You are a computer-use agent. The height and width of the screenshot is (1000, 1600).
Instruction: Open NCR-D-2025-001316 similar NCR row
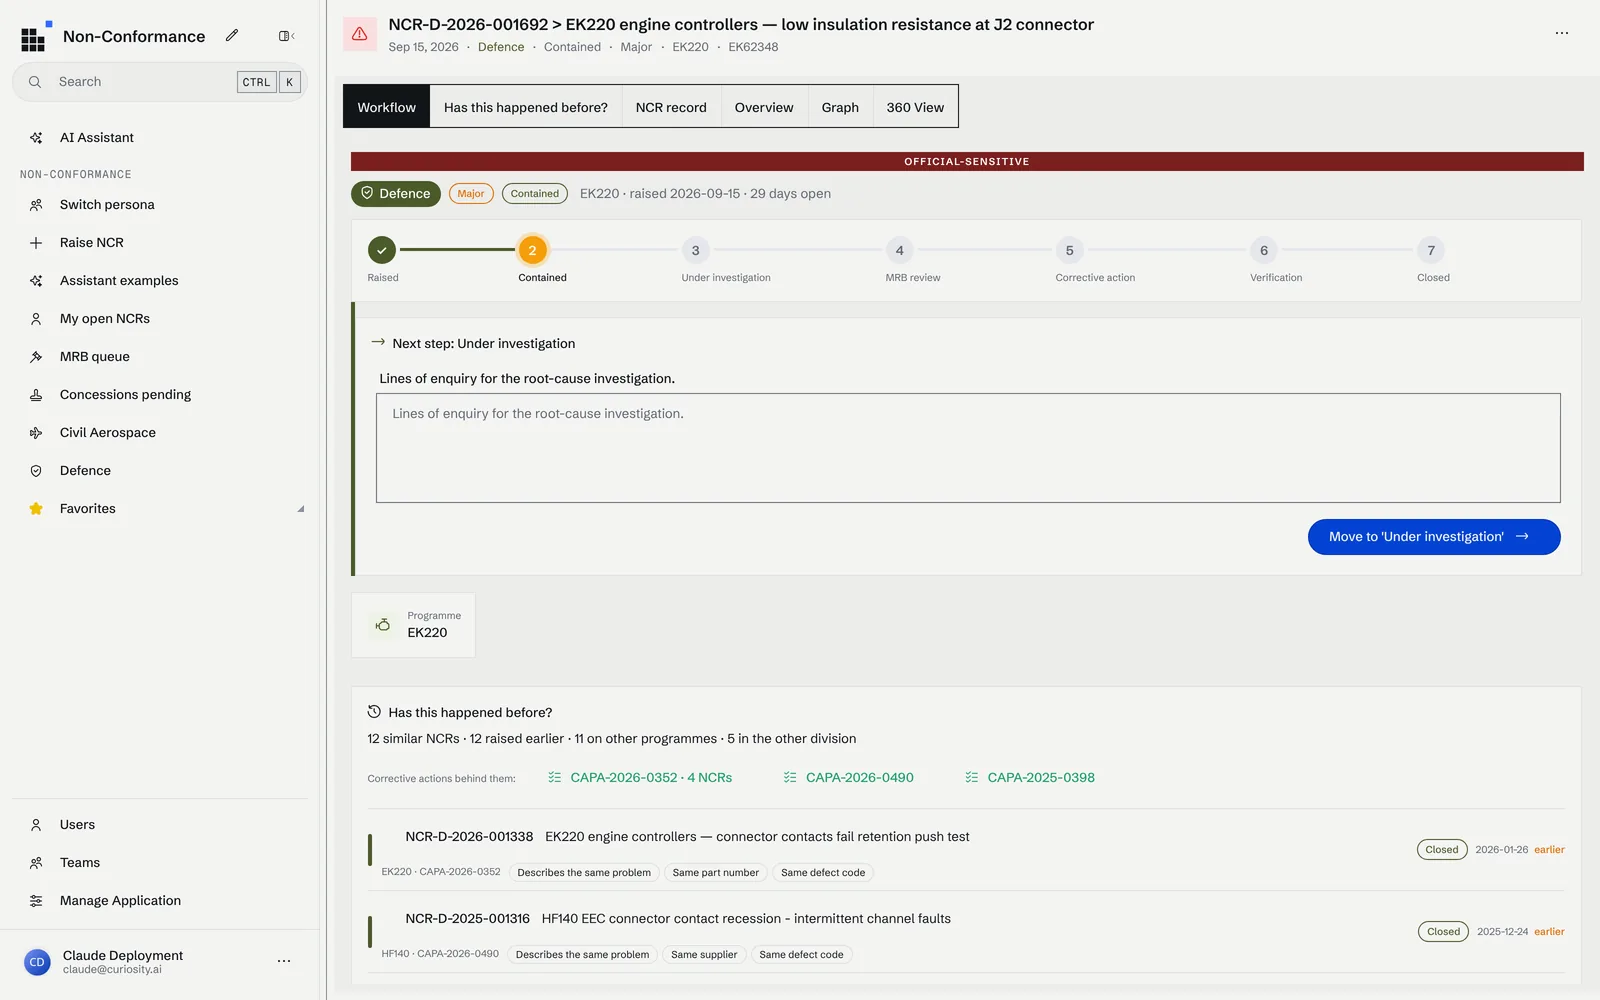point(966,933)
